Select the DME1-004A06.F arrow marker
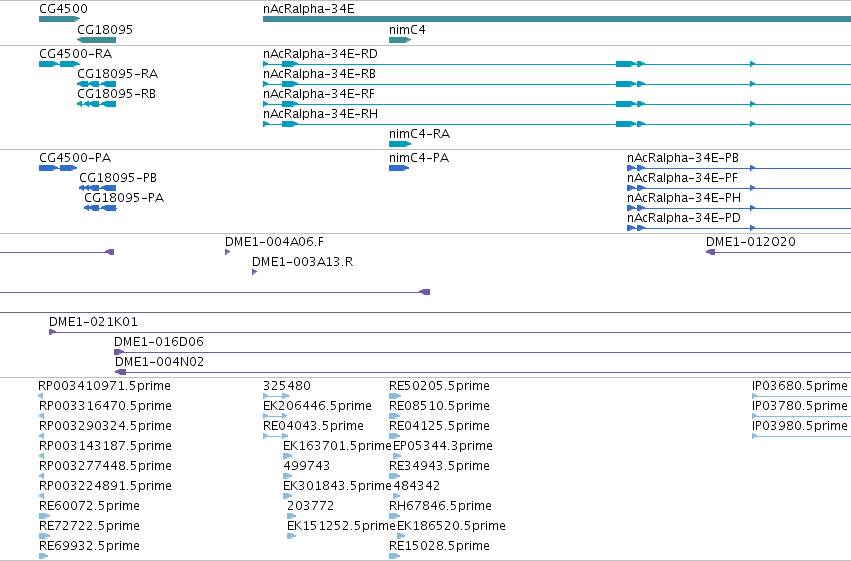Screen dimensions: 851x561 [x=227, y=252]
